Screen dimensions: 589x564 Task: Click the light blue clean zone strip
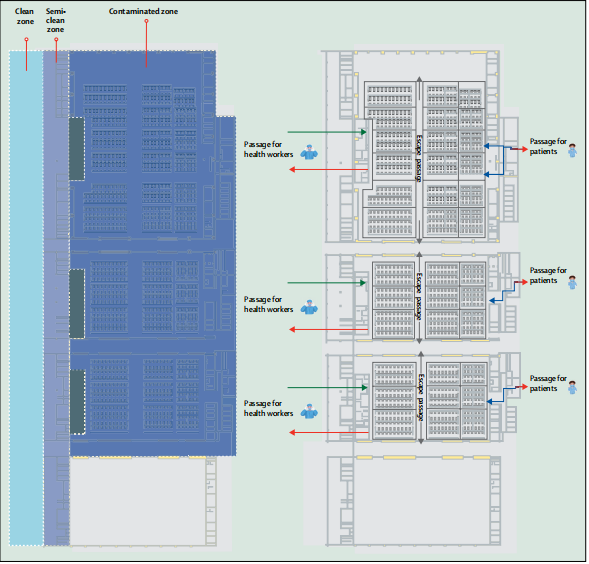point(26,298)
